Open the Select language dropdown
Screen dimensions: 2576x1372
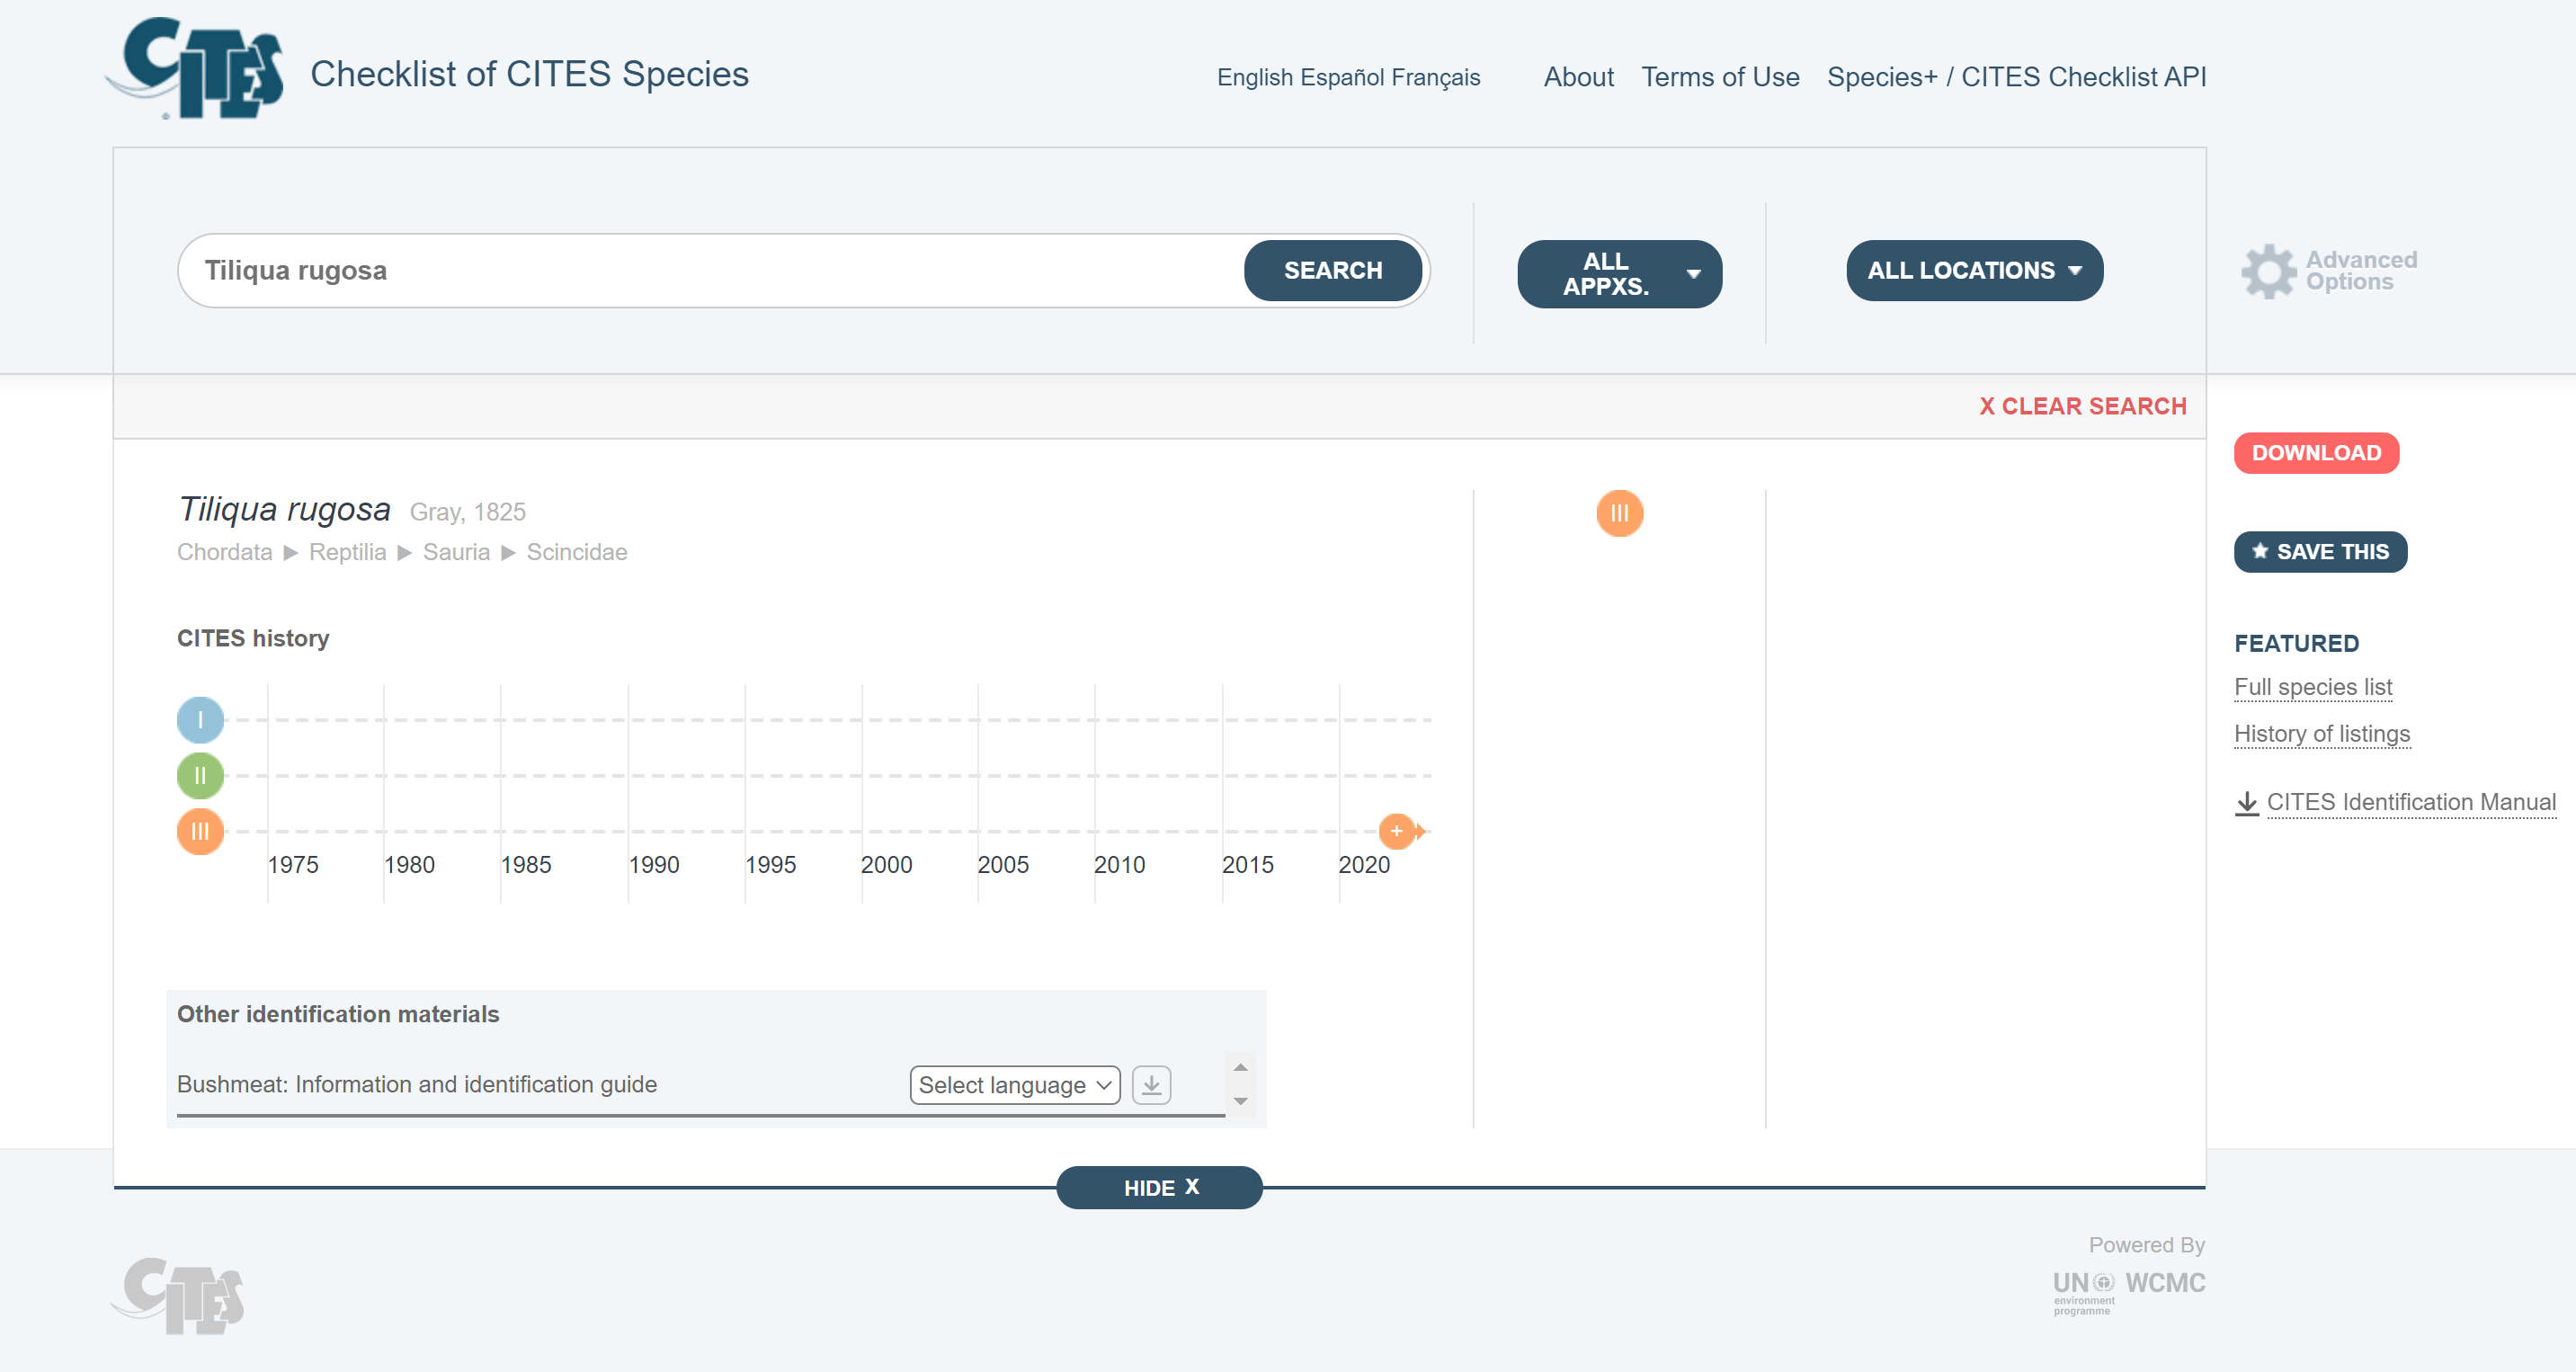(x=1014, y=1085)
